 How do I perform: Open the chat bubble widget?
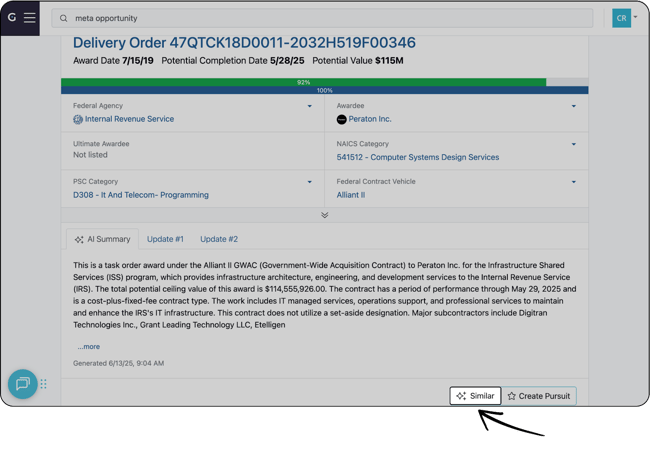22,384
